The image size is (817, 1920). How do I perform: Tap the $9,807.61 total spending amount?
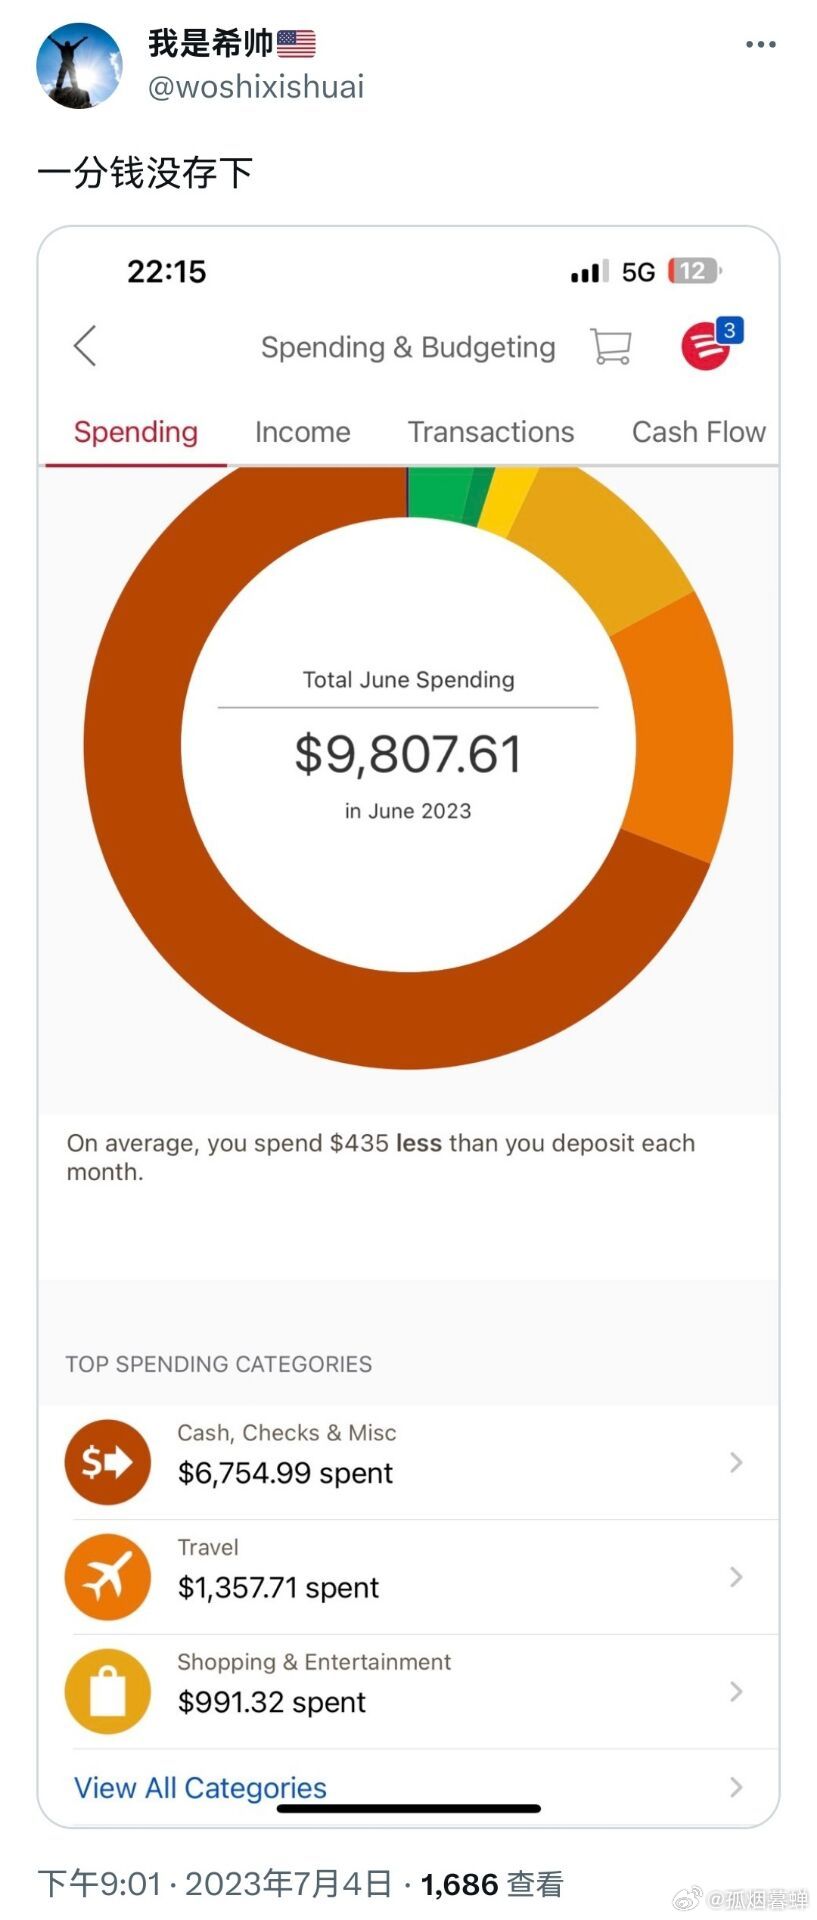point(408,754)
